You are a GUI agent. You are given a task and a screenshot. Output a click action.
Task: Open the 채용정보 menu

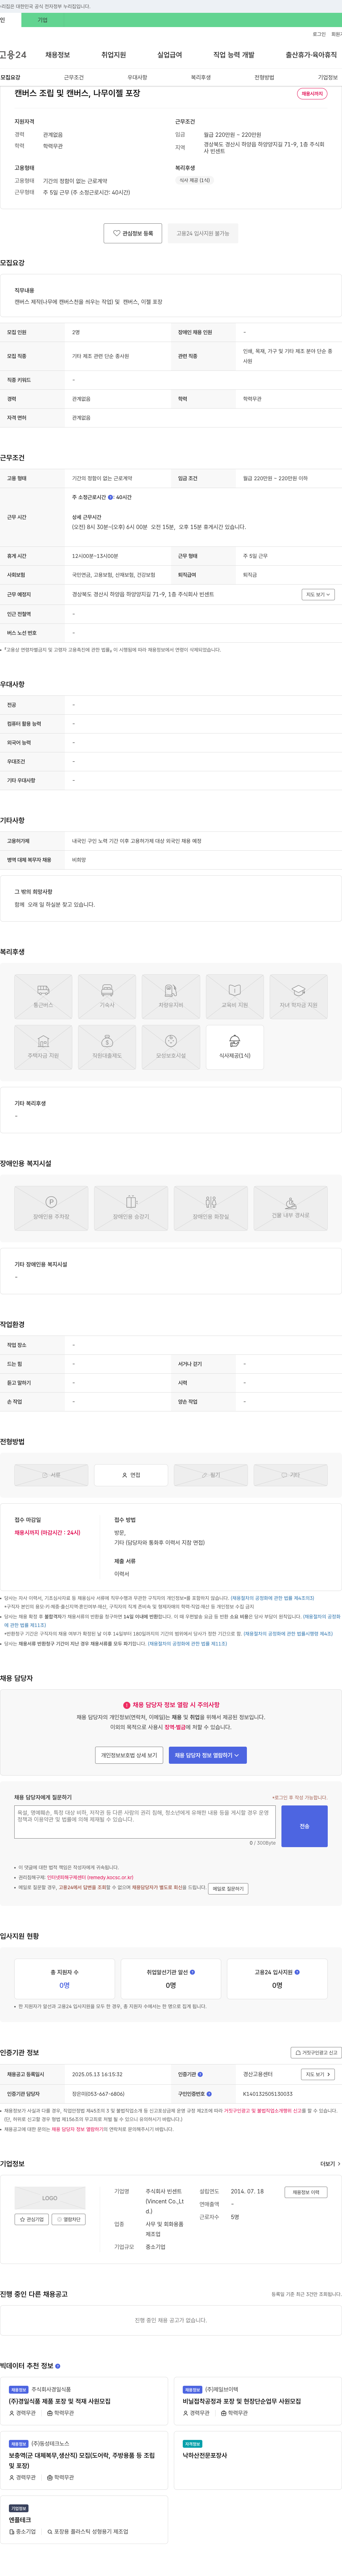point(58,55)
